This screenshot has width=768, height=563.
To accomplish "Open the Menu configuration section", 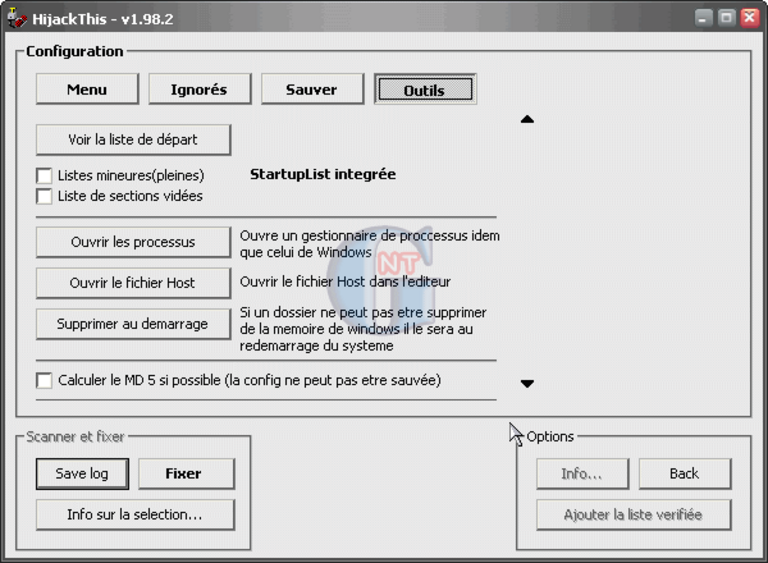I will tap(87, 89).
